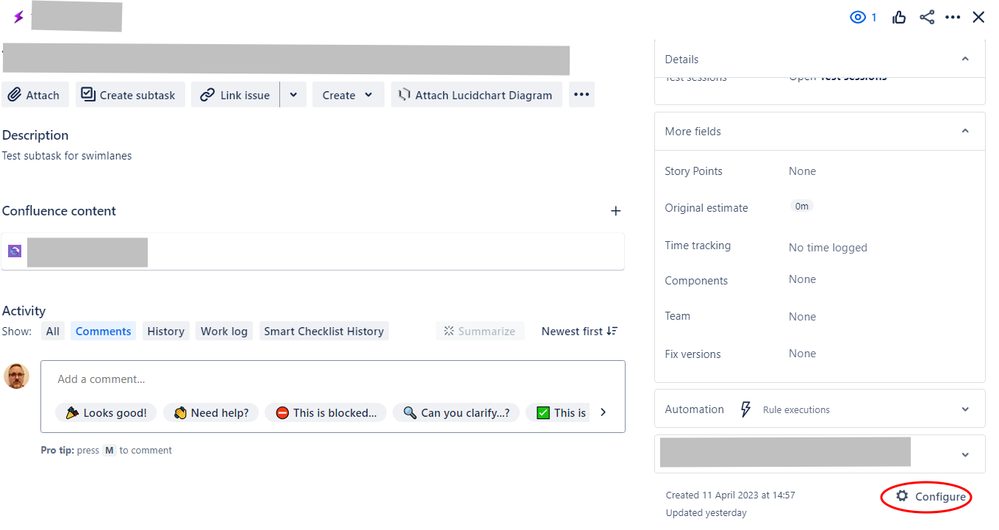Viewport: 999px width, 530px height.
Task: Collapse the Details section
Action: [x=965, y=59]
